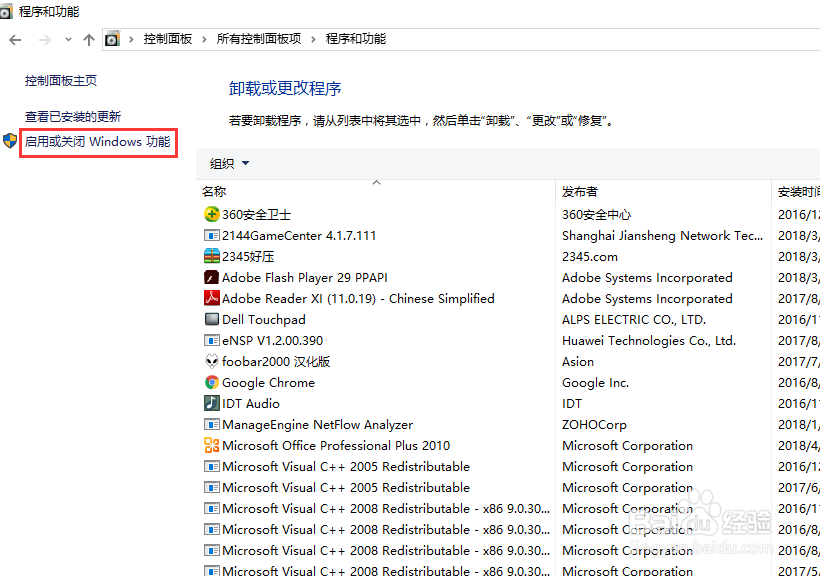The width and height of the screenshot is (820, 576).
Task: Click publisher Google Inc. cell
Action: 595,382
